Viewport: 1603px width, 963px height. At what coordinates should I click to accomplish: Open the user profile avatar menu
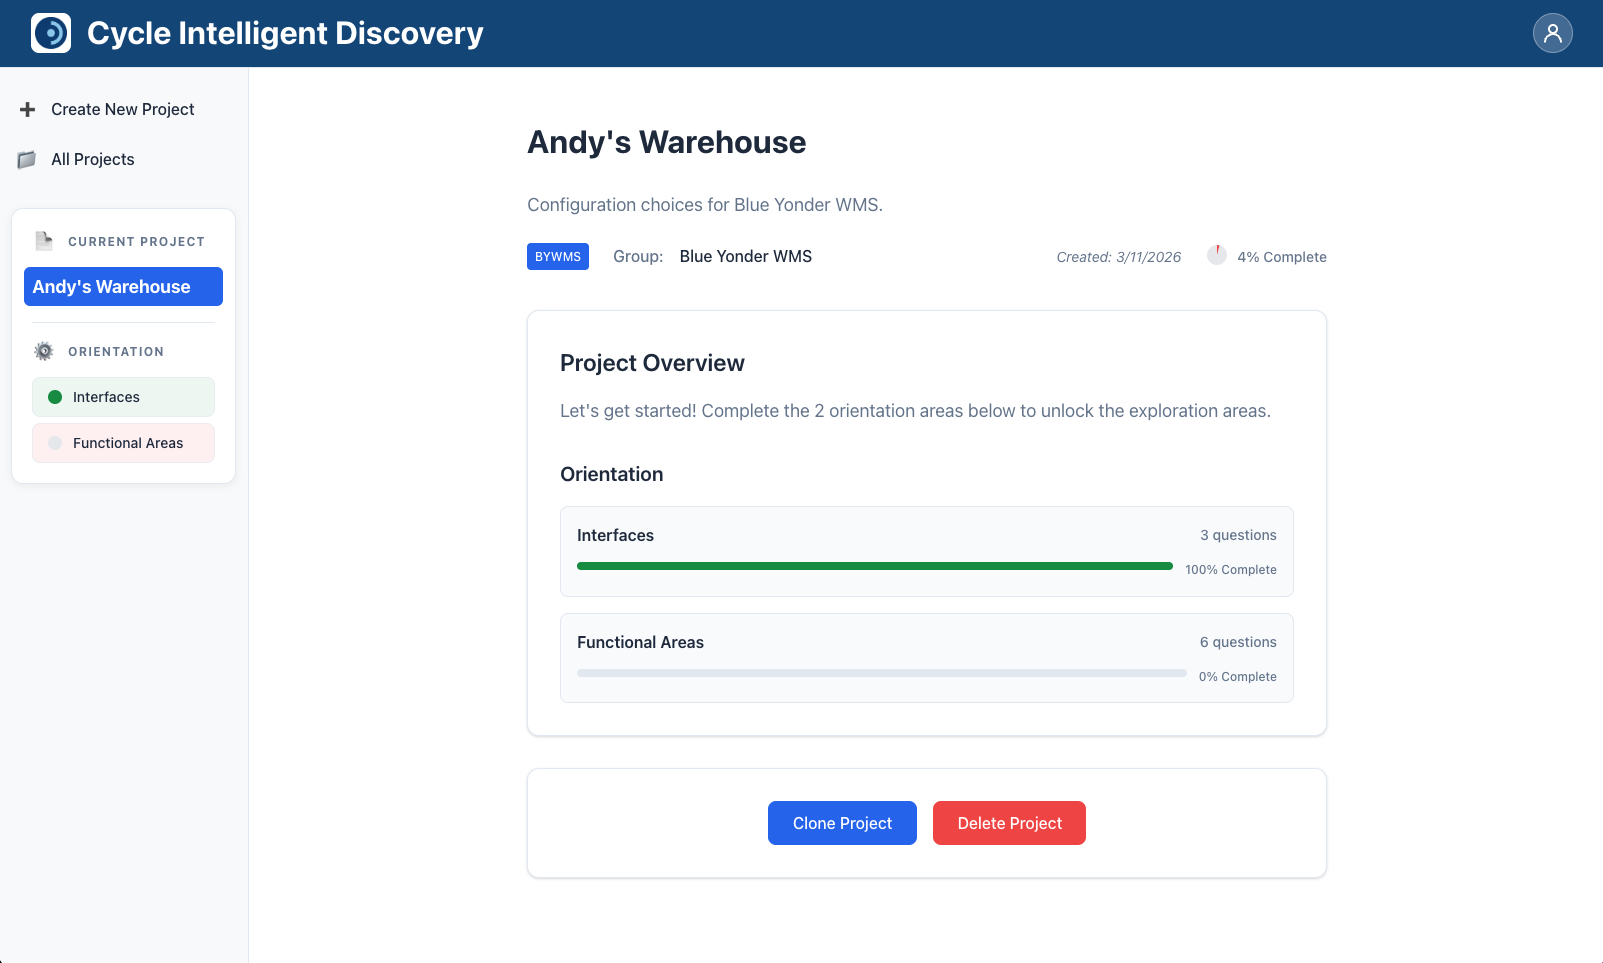coord(1552,33)
